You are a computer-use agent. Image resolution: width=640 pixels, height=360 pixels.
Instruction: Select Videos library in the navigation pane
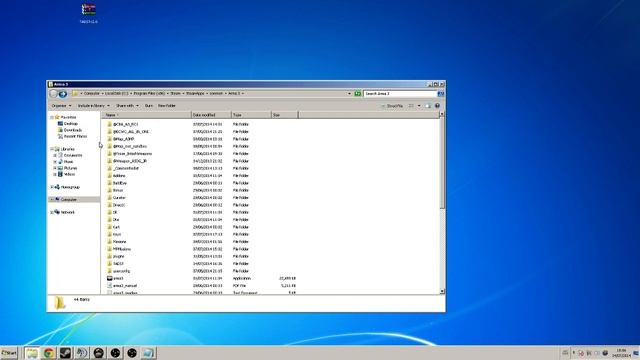[69, 174]
